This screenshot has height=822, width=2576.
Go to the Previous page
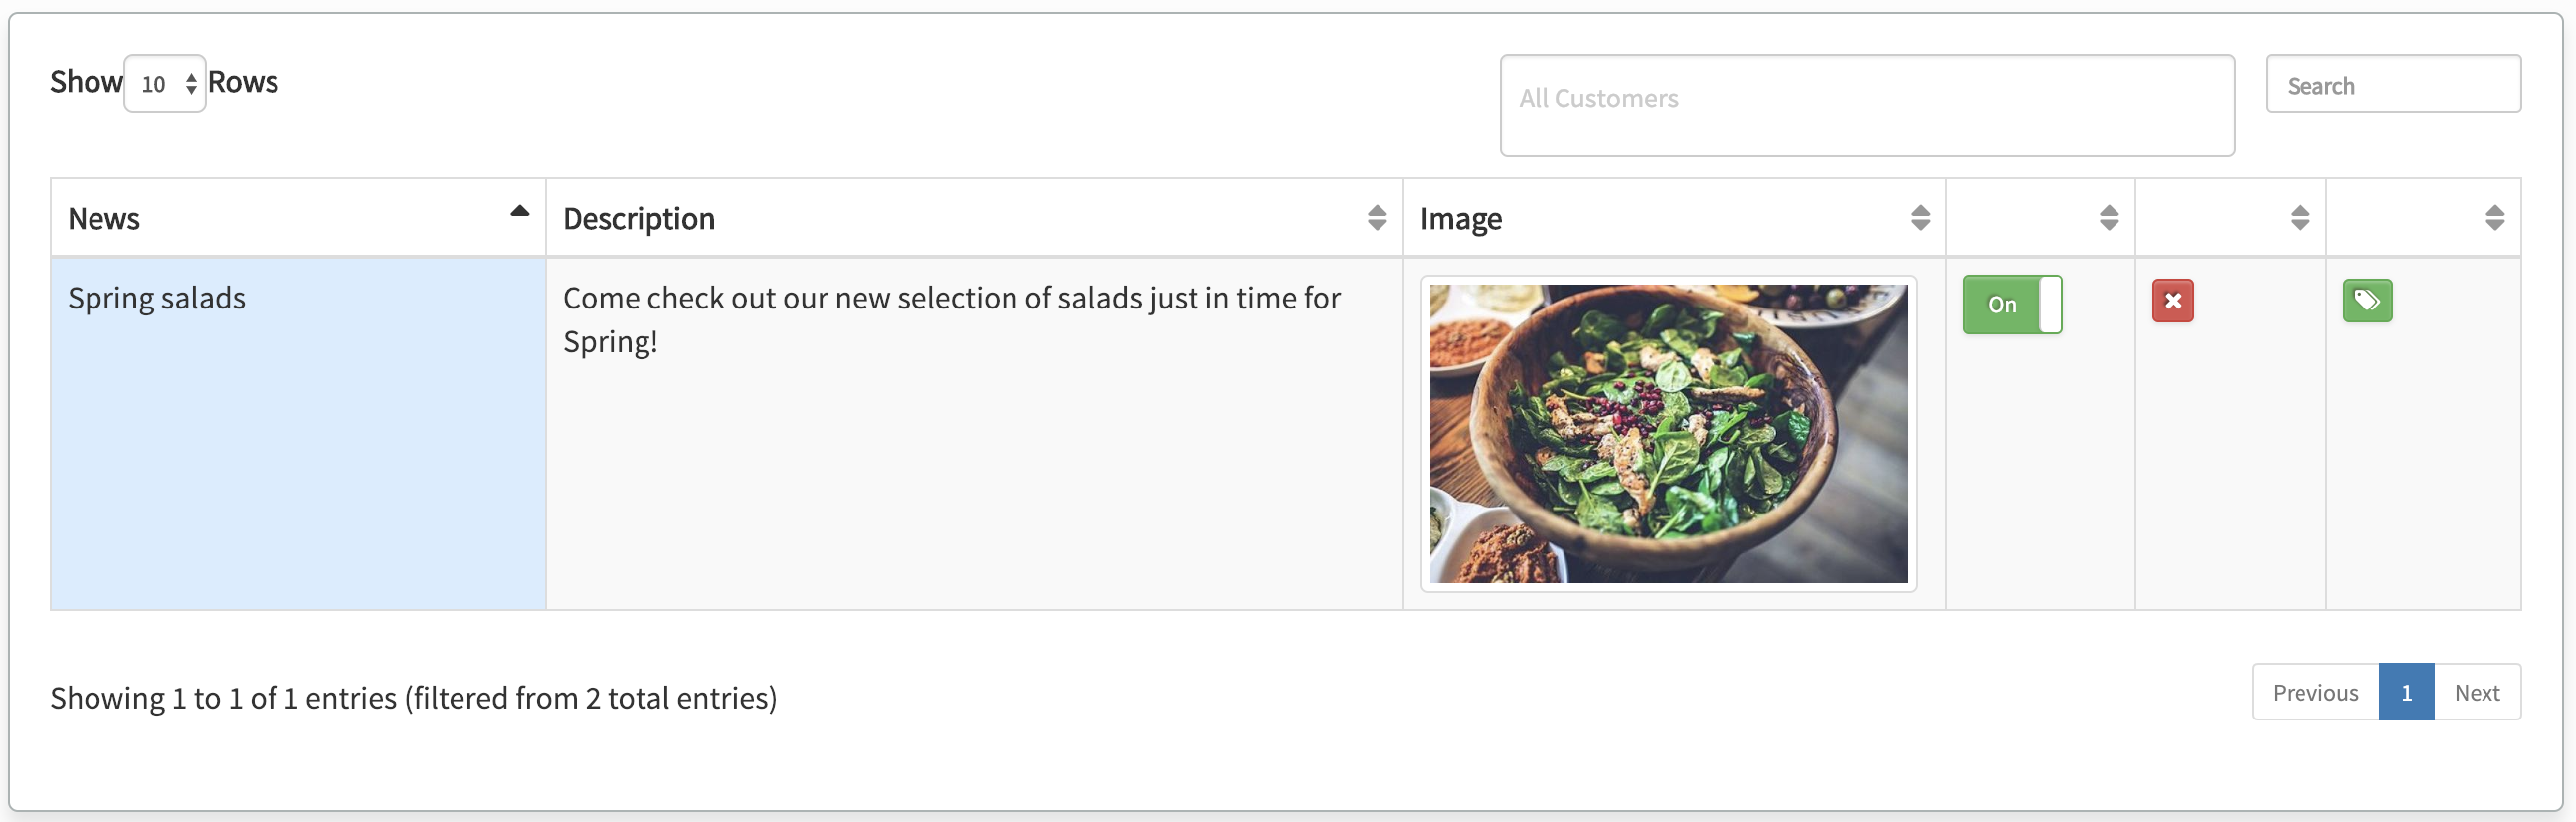pyautogui.click(x=2314, y=692)
